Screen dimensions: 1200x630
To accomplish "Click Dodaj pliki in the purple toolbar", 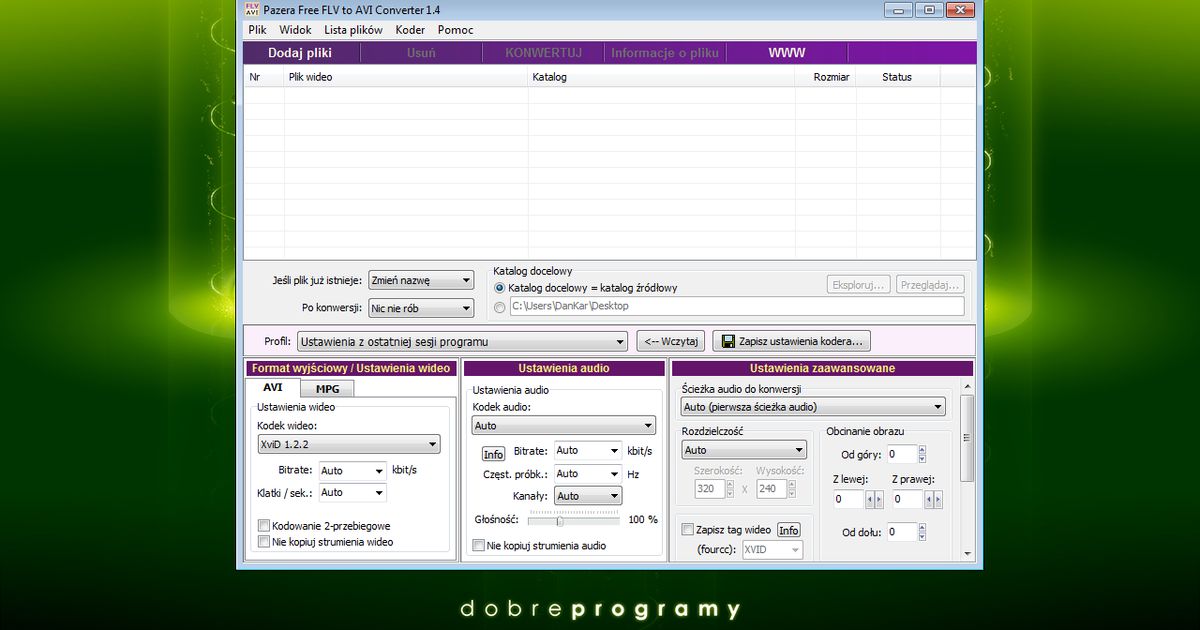I will [300, 53].
